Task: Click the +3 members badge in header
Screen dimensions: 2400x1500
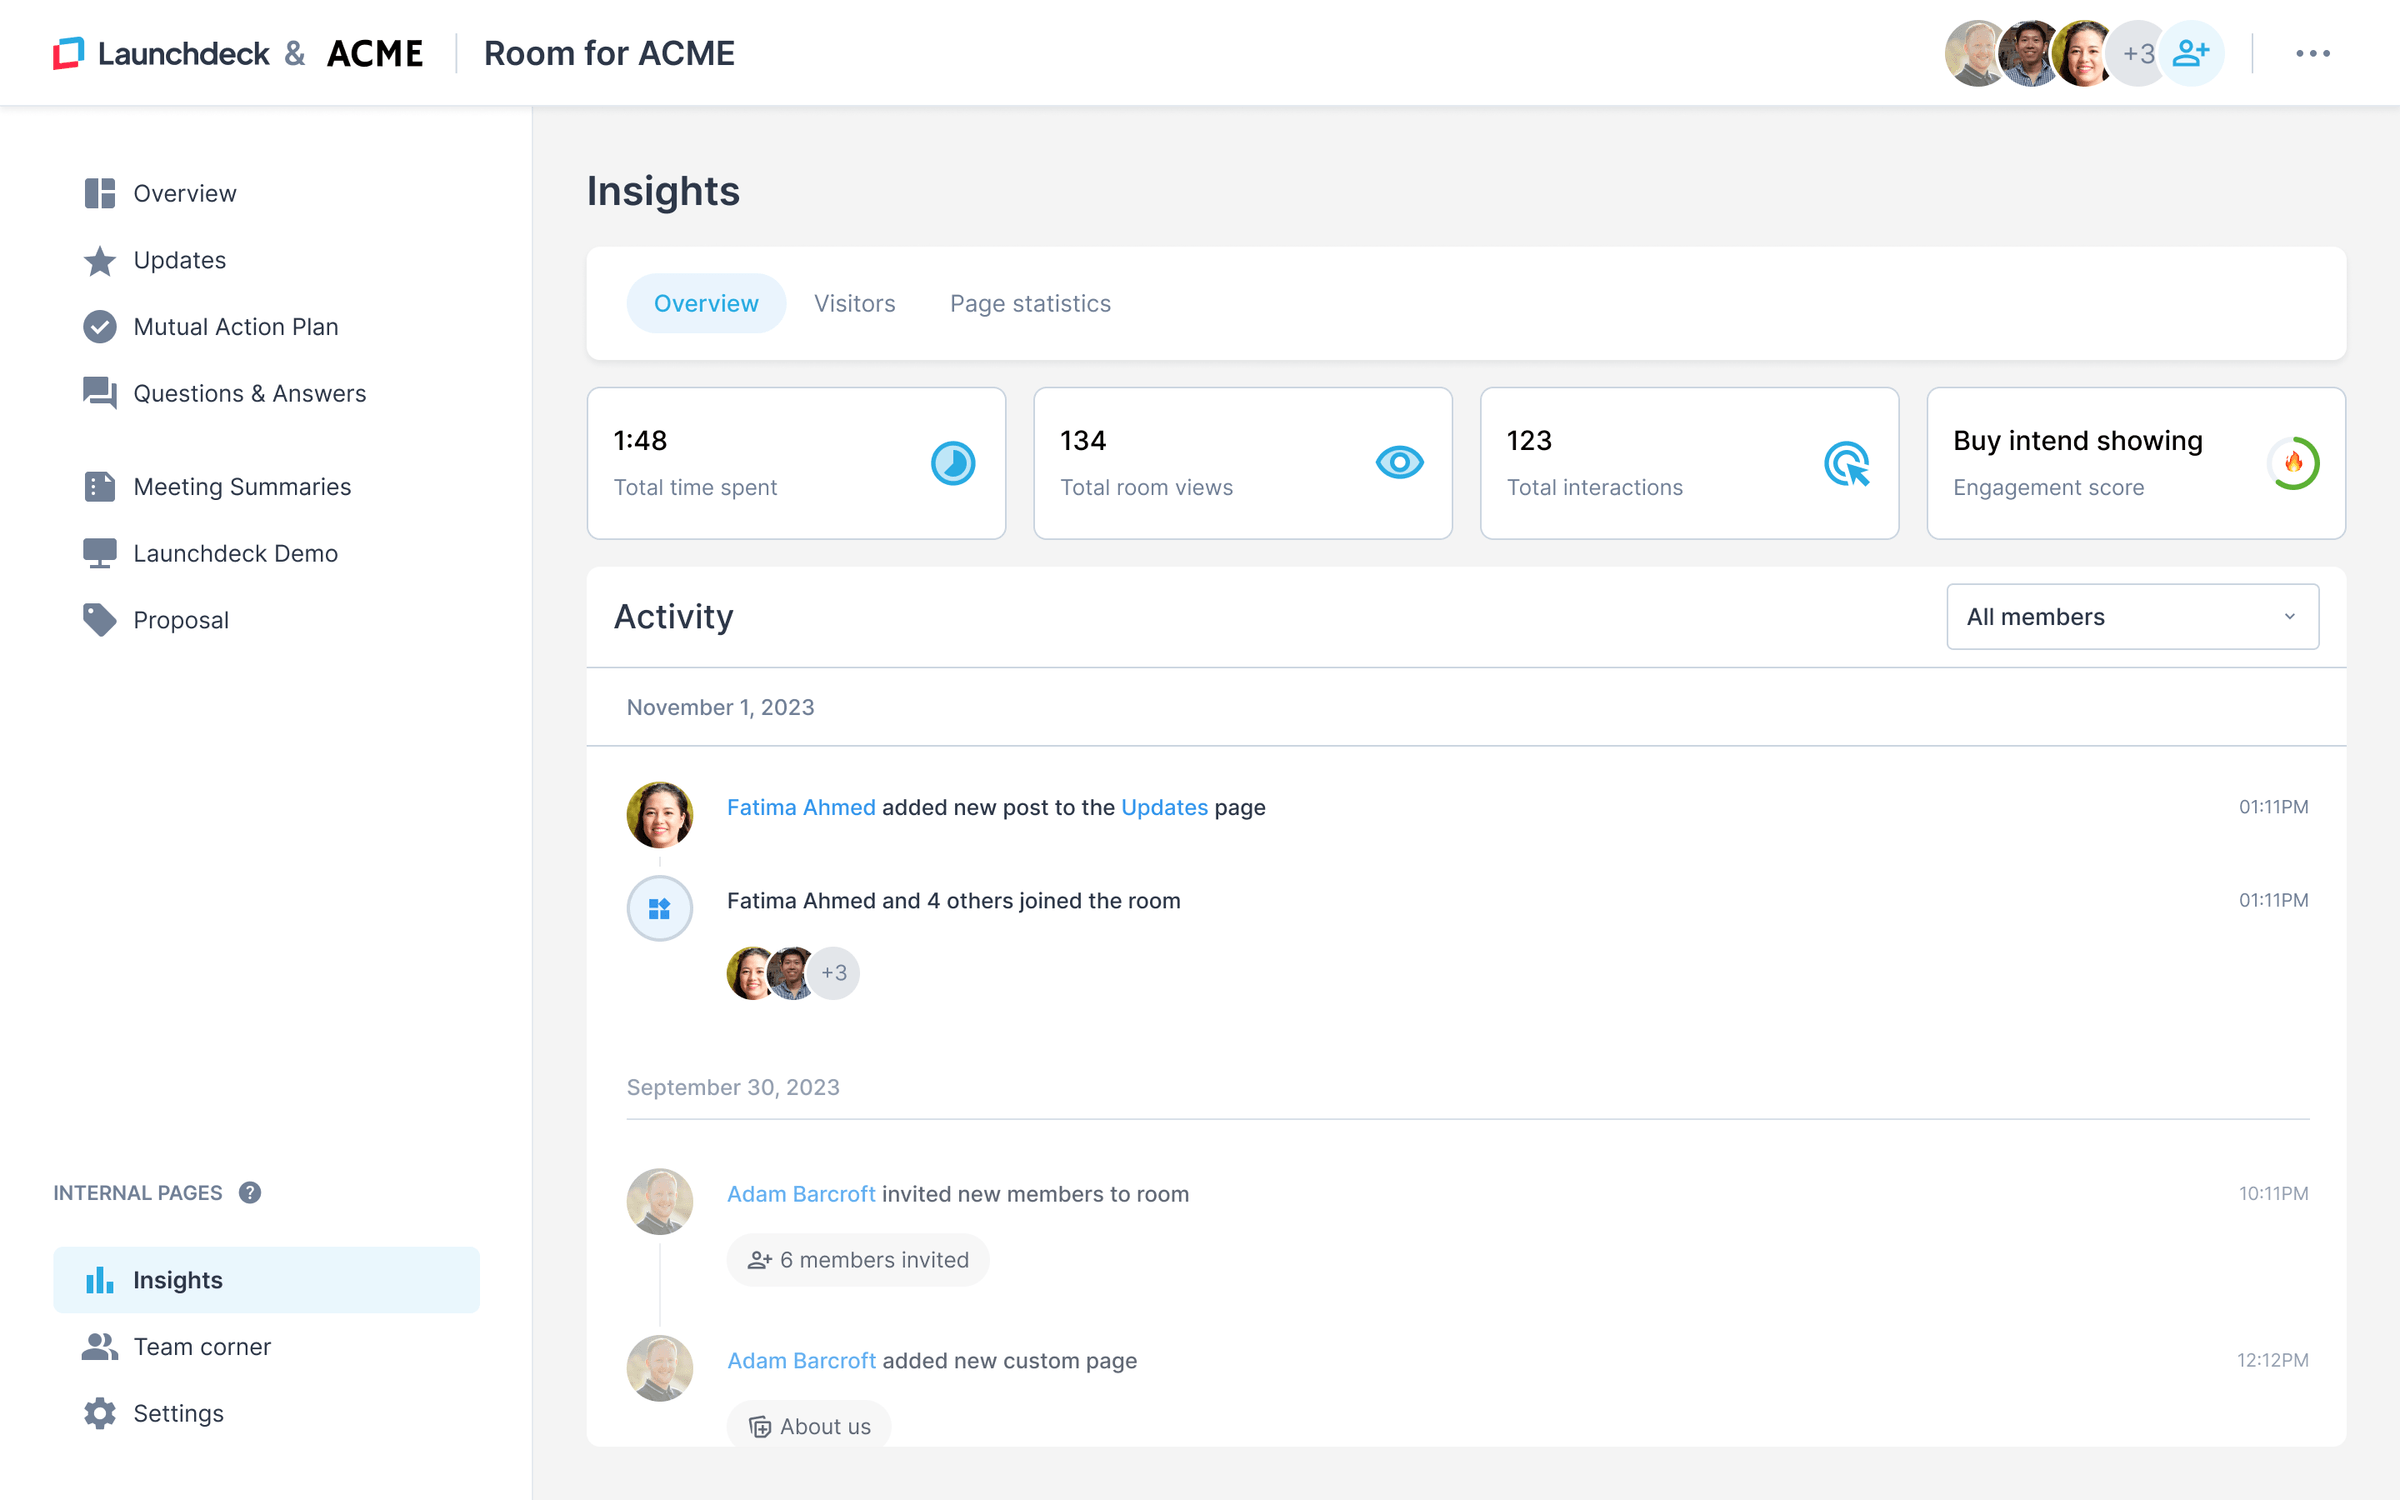Action: [x=2137, y=53]
